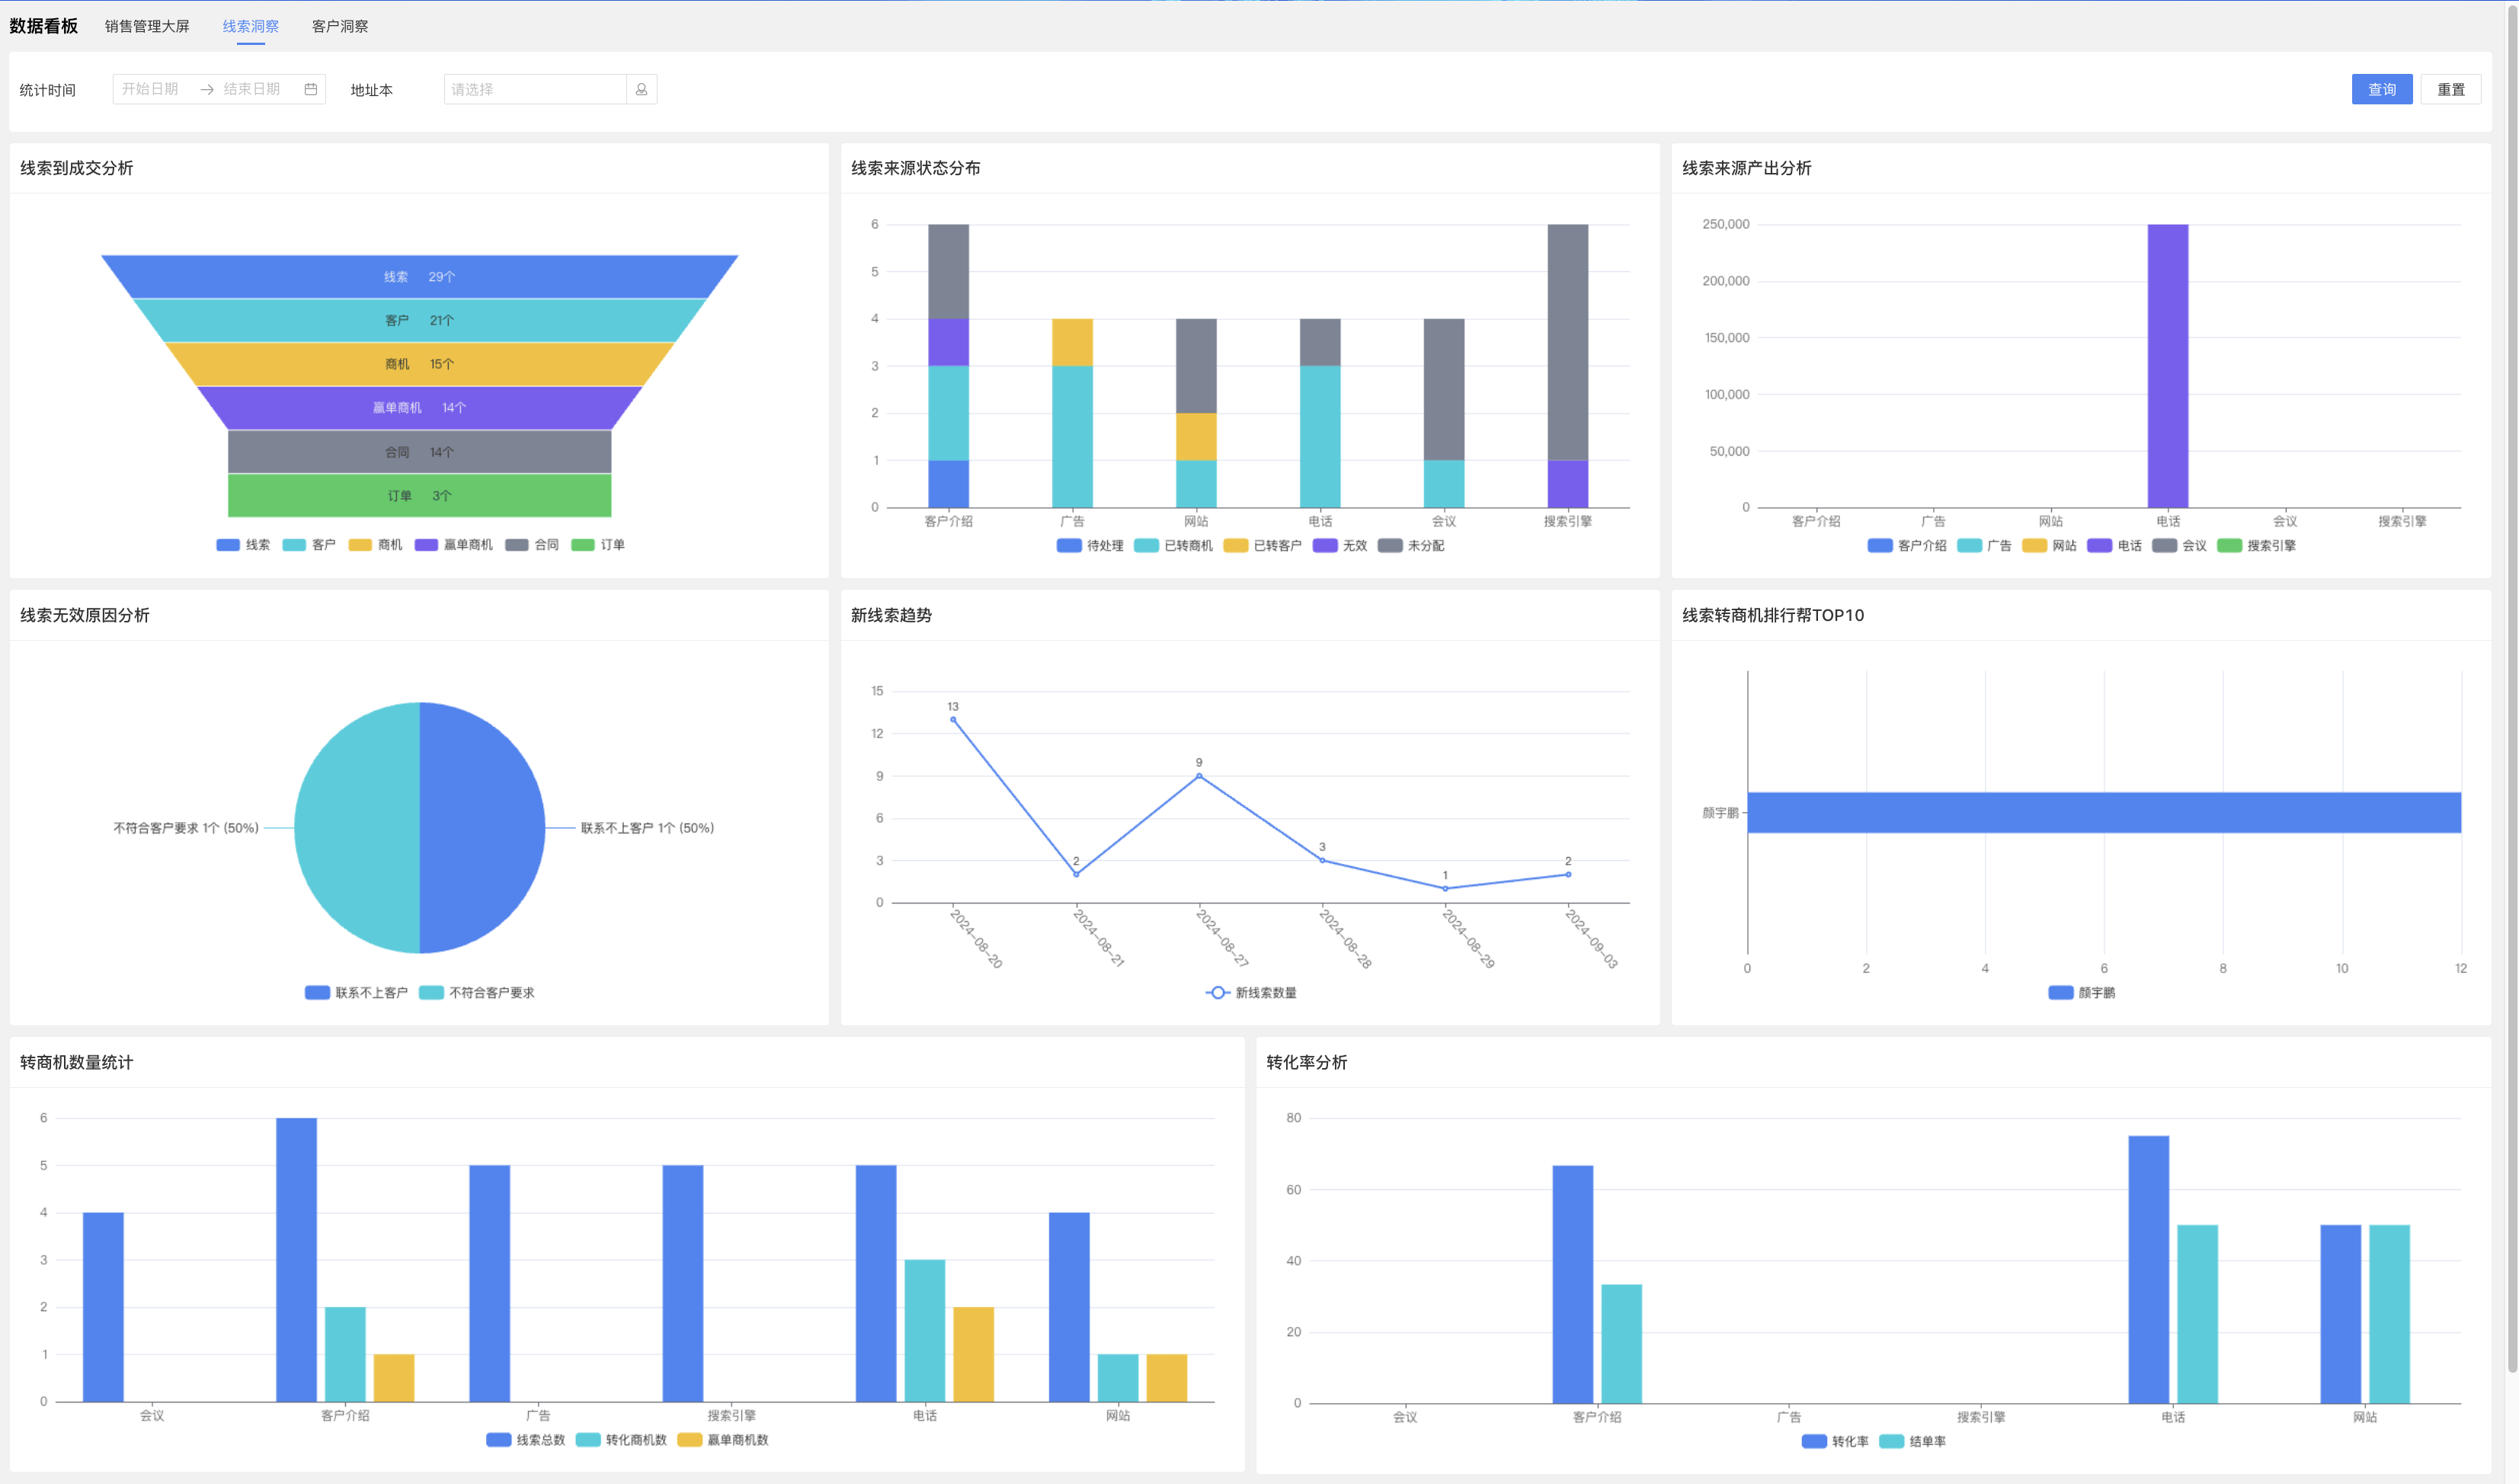Toggle 线索 series in funnel legend
Screen dimensions: 2519x1484
tap(243, 545)
